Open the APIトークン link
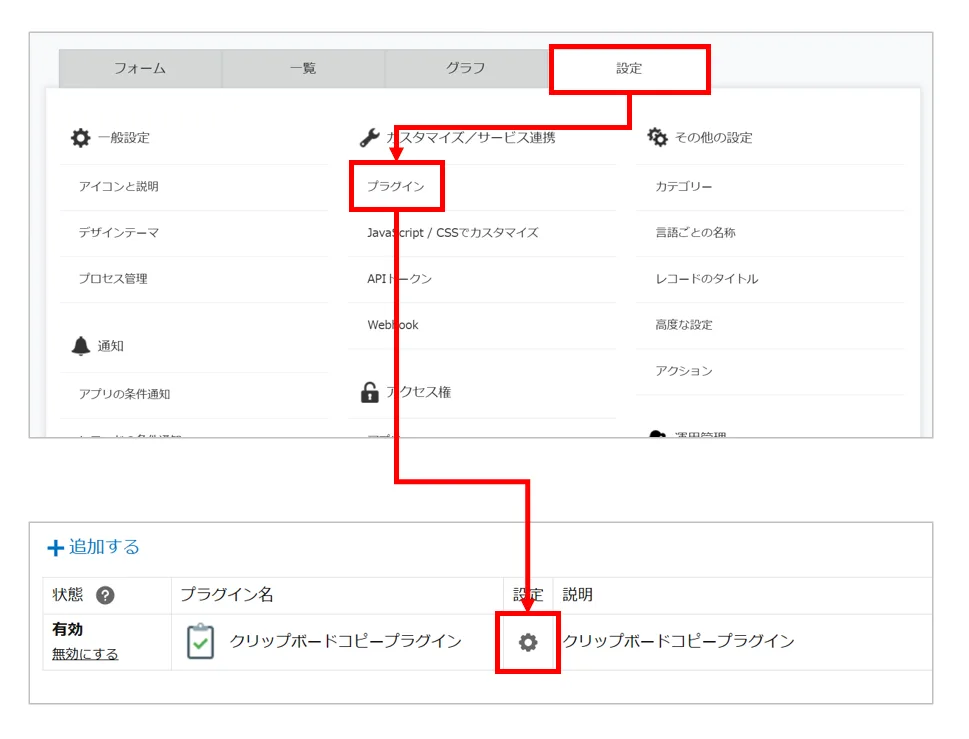This screenshot has width=969, height=739. 399,279
